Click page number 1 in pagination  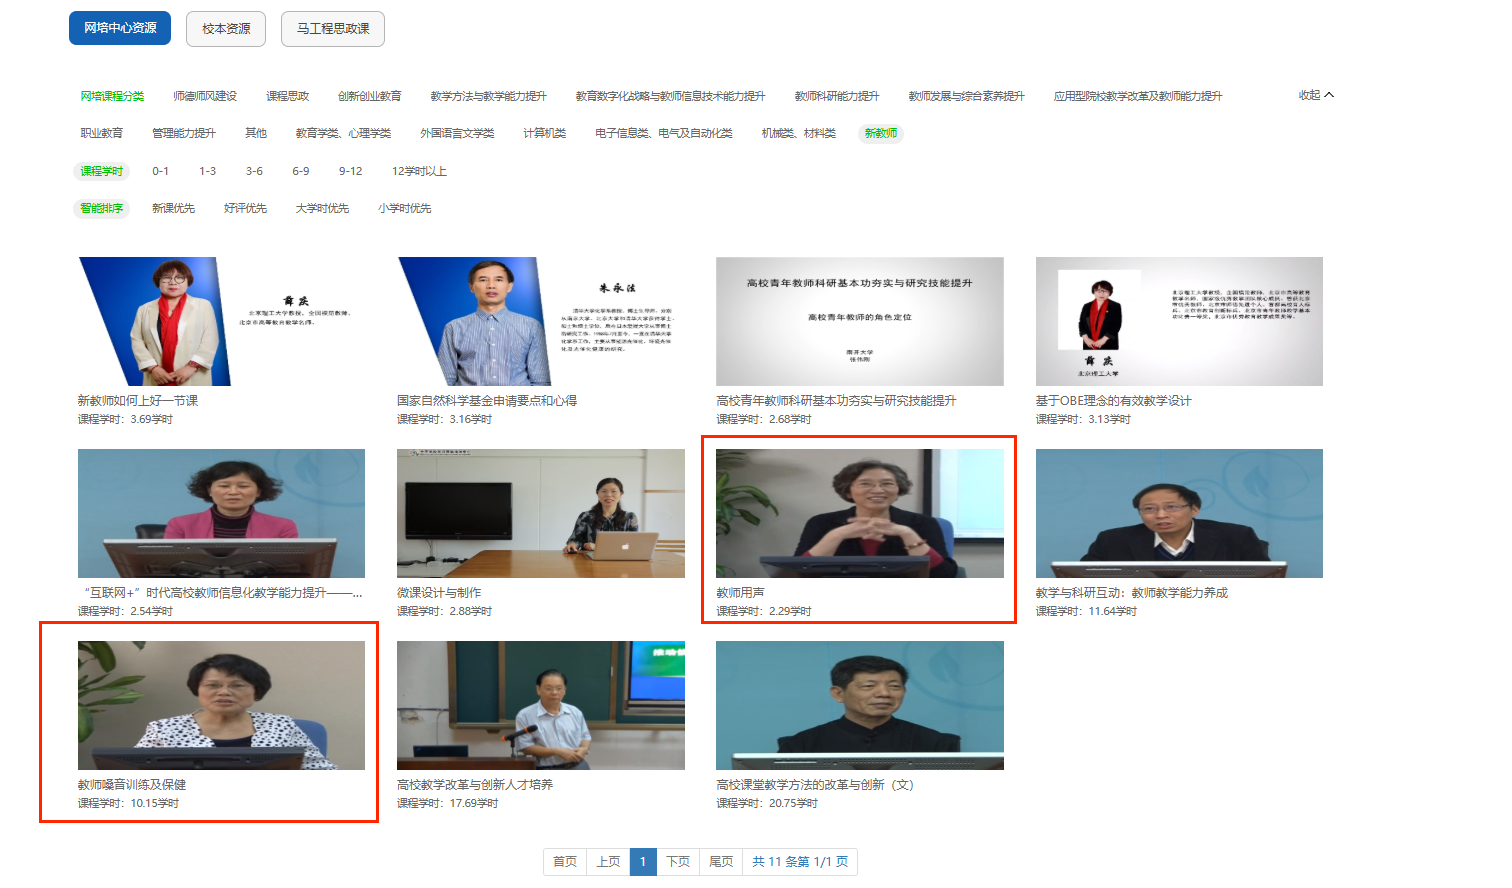tap(643, 862)
